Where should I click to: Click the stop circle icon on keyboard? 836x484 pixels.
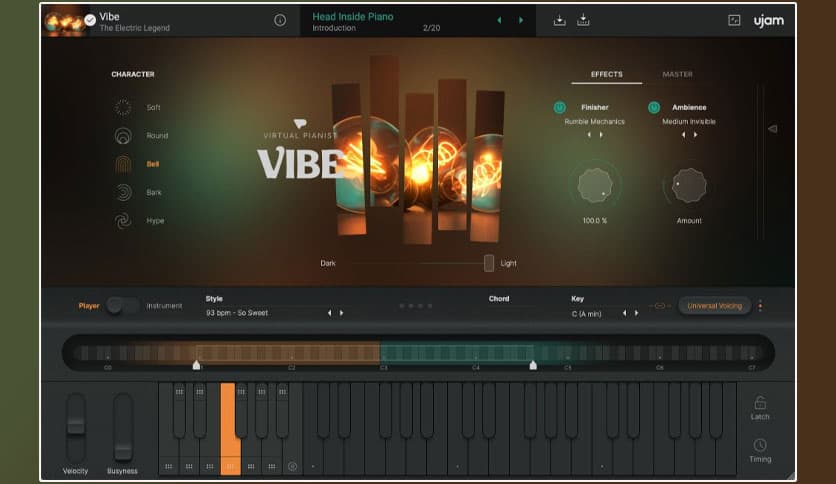292,466
